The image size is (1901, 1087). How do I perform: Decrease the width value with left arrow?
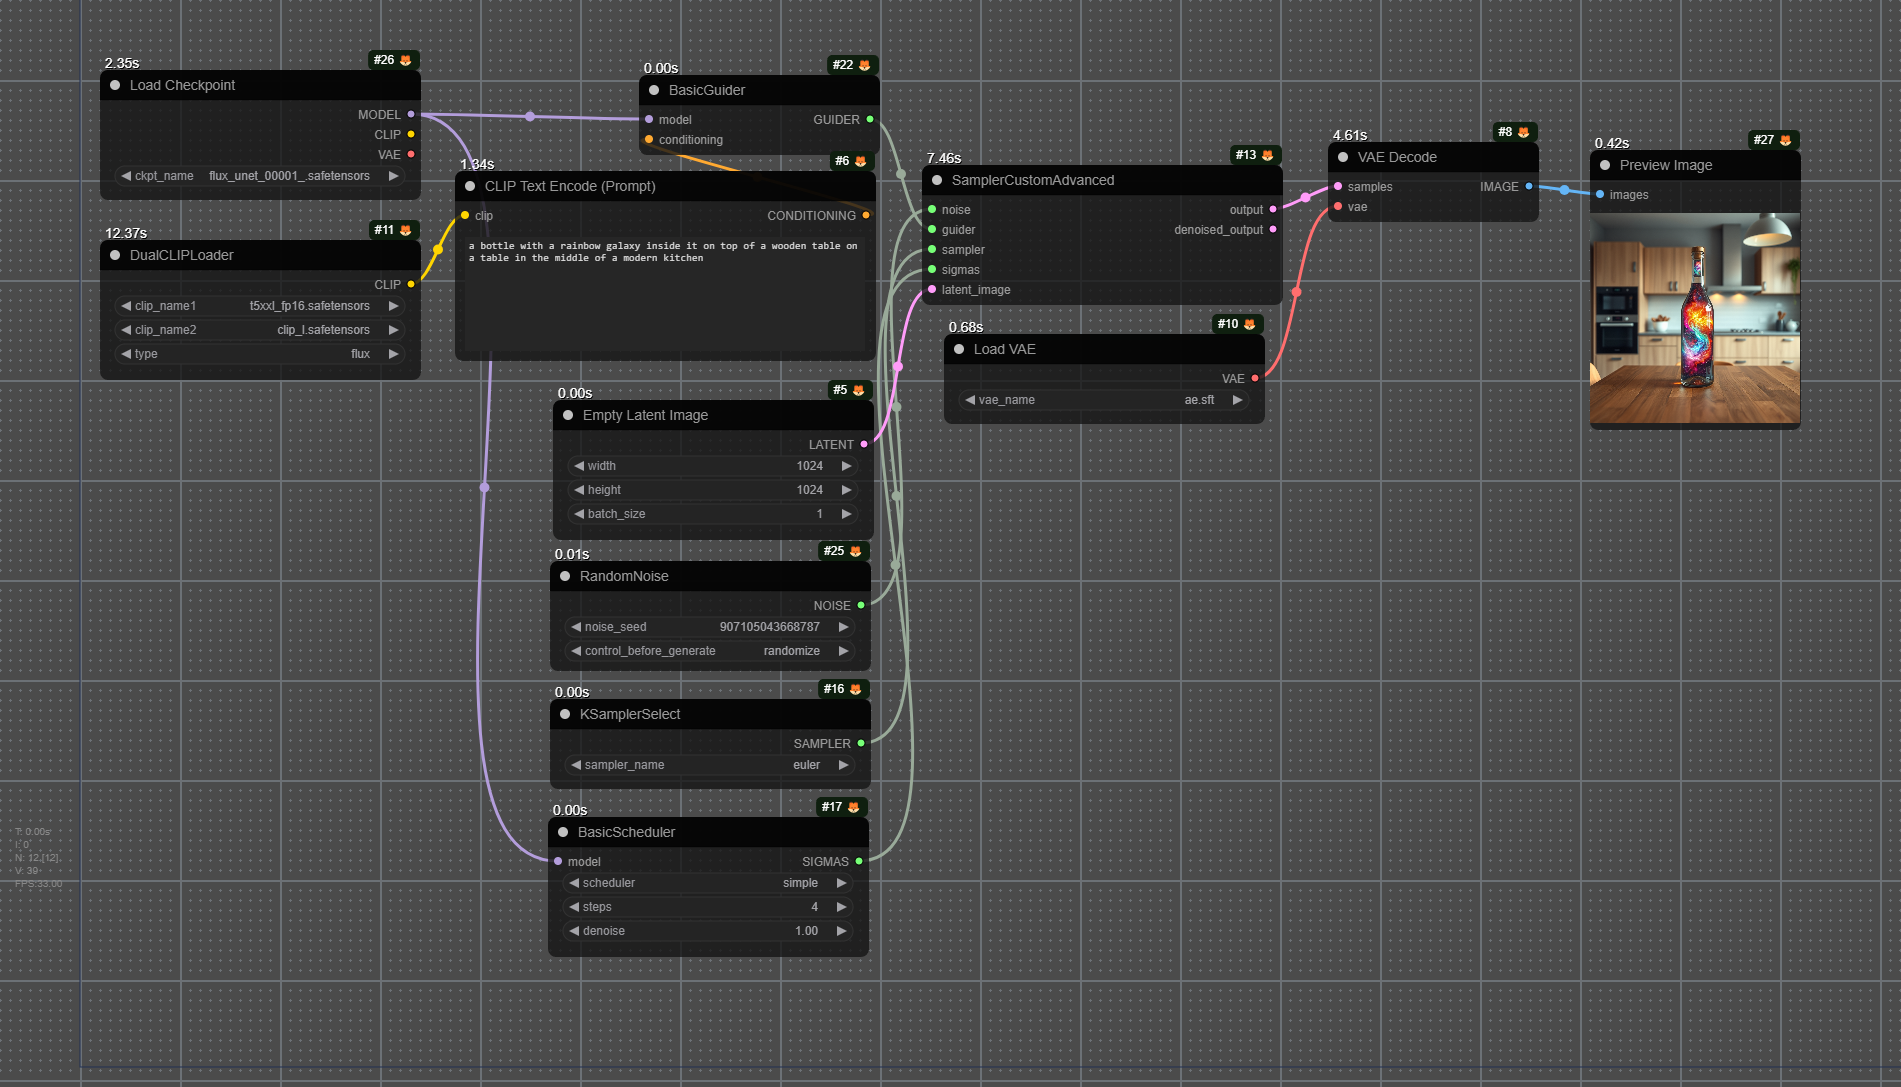(579, 466)
